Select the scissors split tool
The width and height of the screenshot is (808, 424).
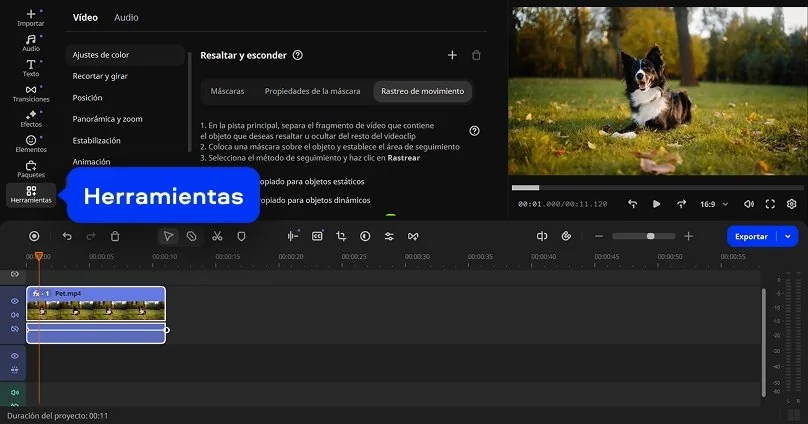click(x=217, y=236)
